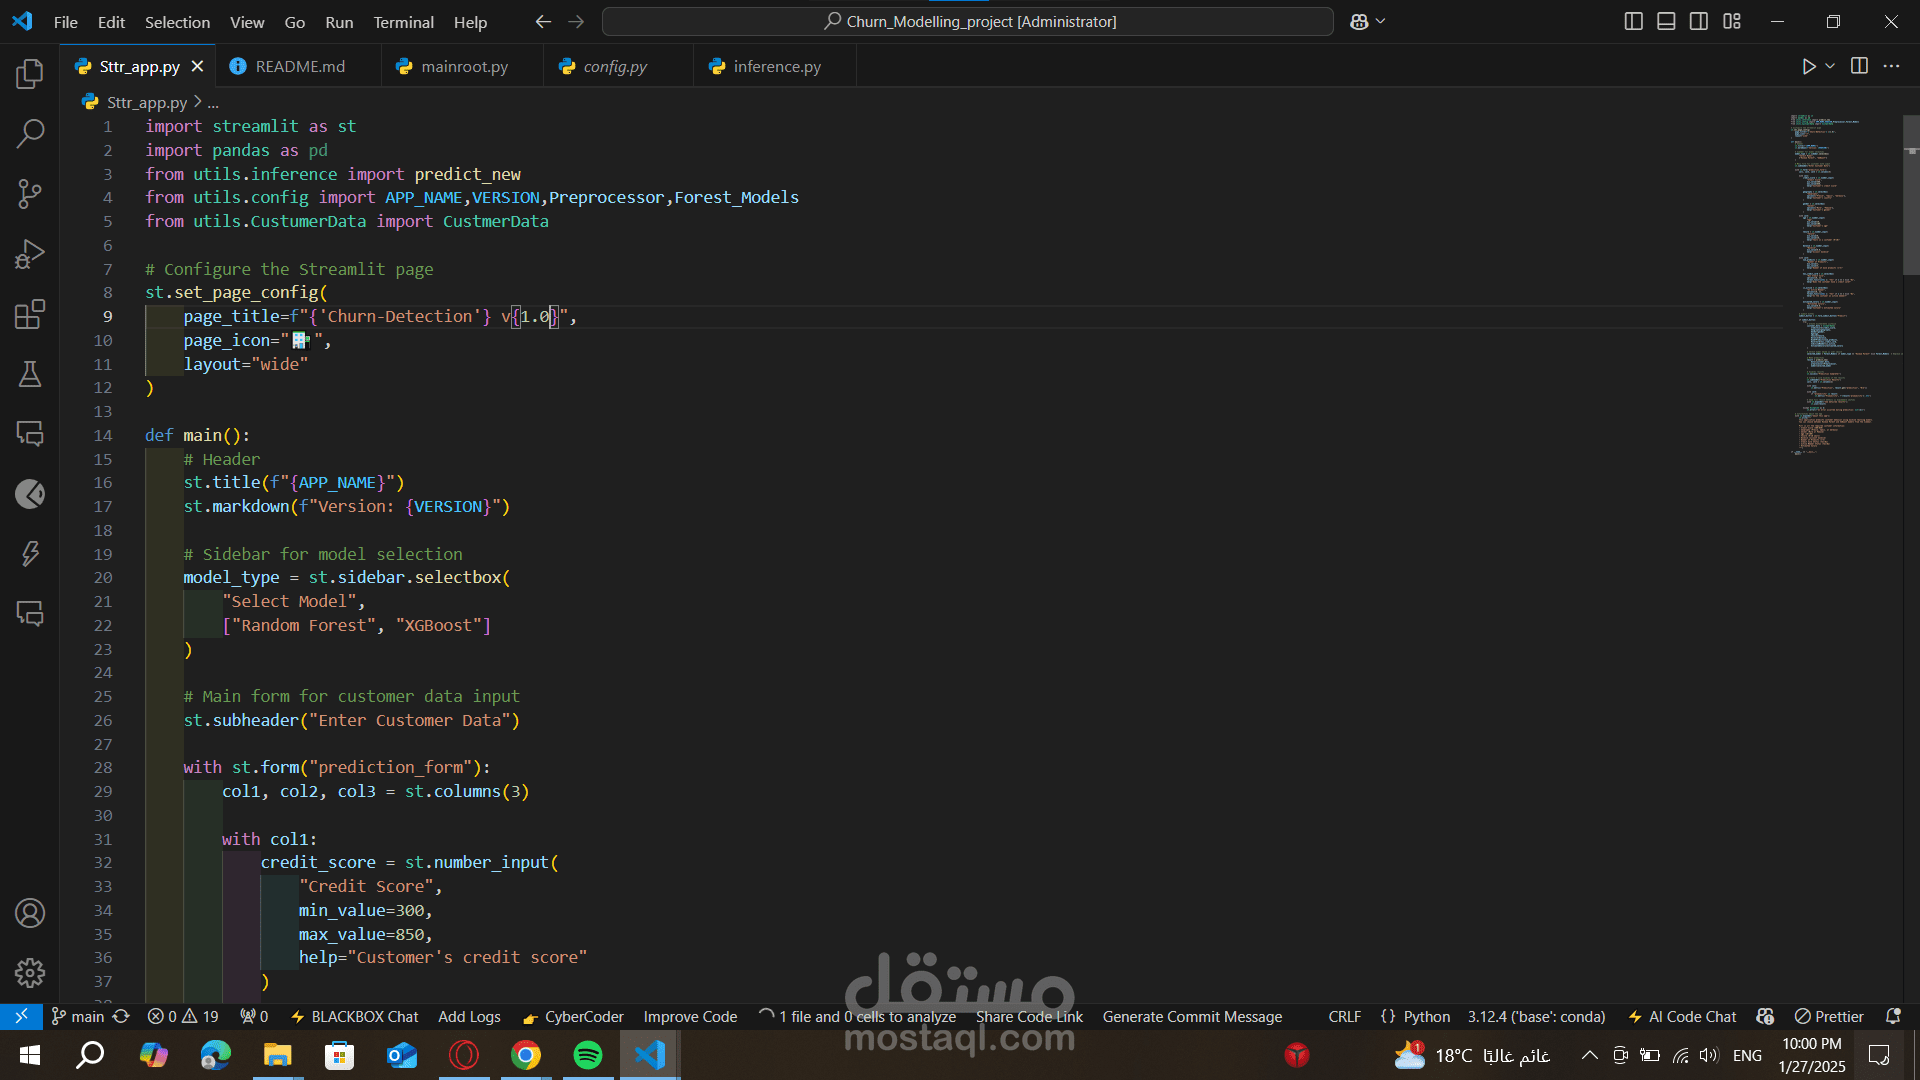This screenshot has height=1080, width=1920.
Task: Click the taskbar clock showing 10:00 PM
Action: point(1812,1055)
